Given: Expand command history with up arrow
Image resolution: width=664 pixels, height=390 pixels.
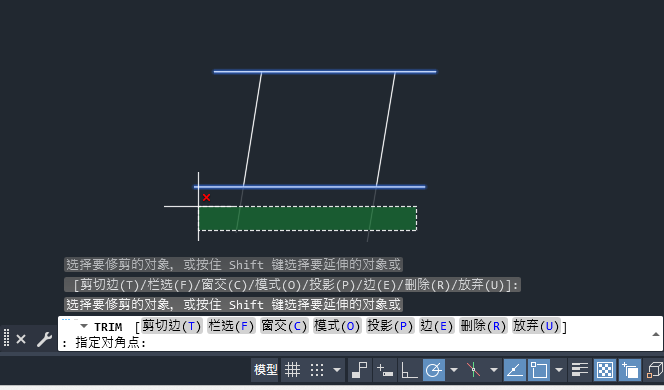Looking at the screenshot, I should coord(656,334).
